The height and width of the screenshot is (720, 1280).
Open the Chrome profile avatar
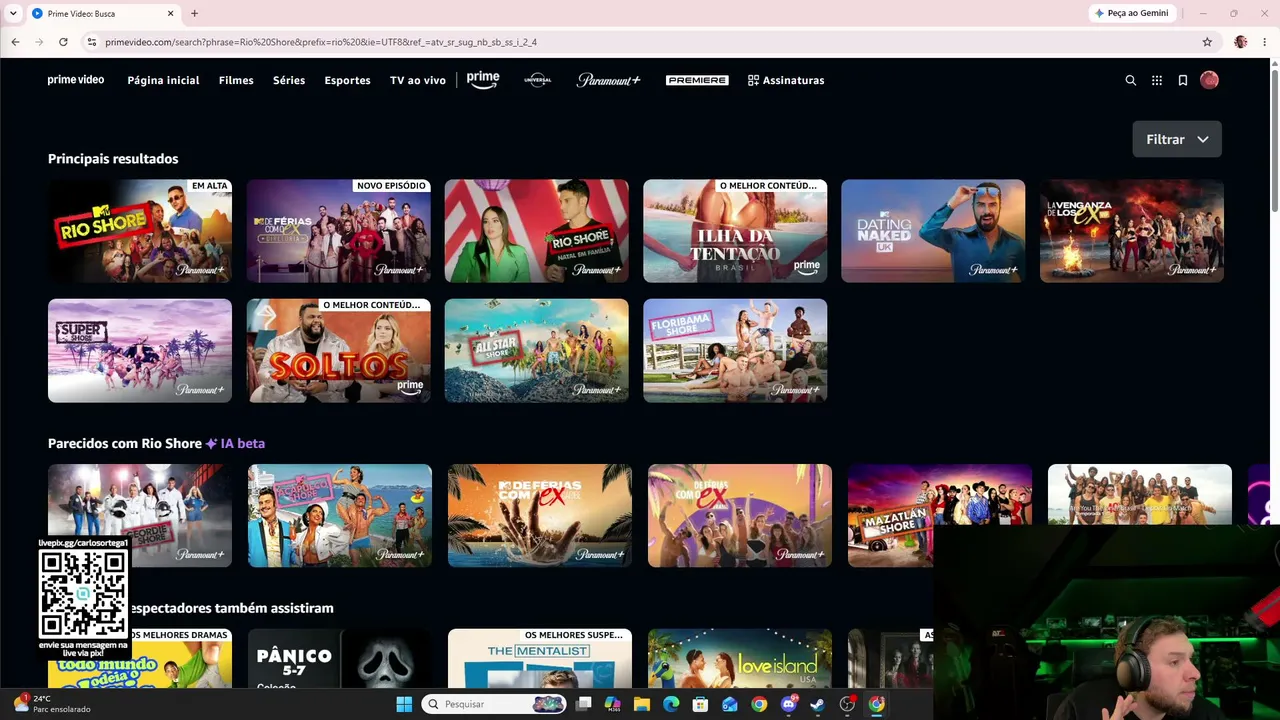(1241, 42)
